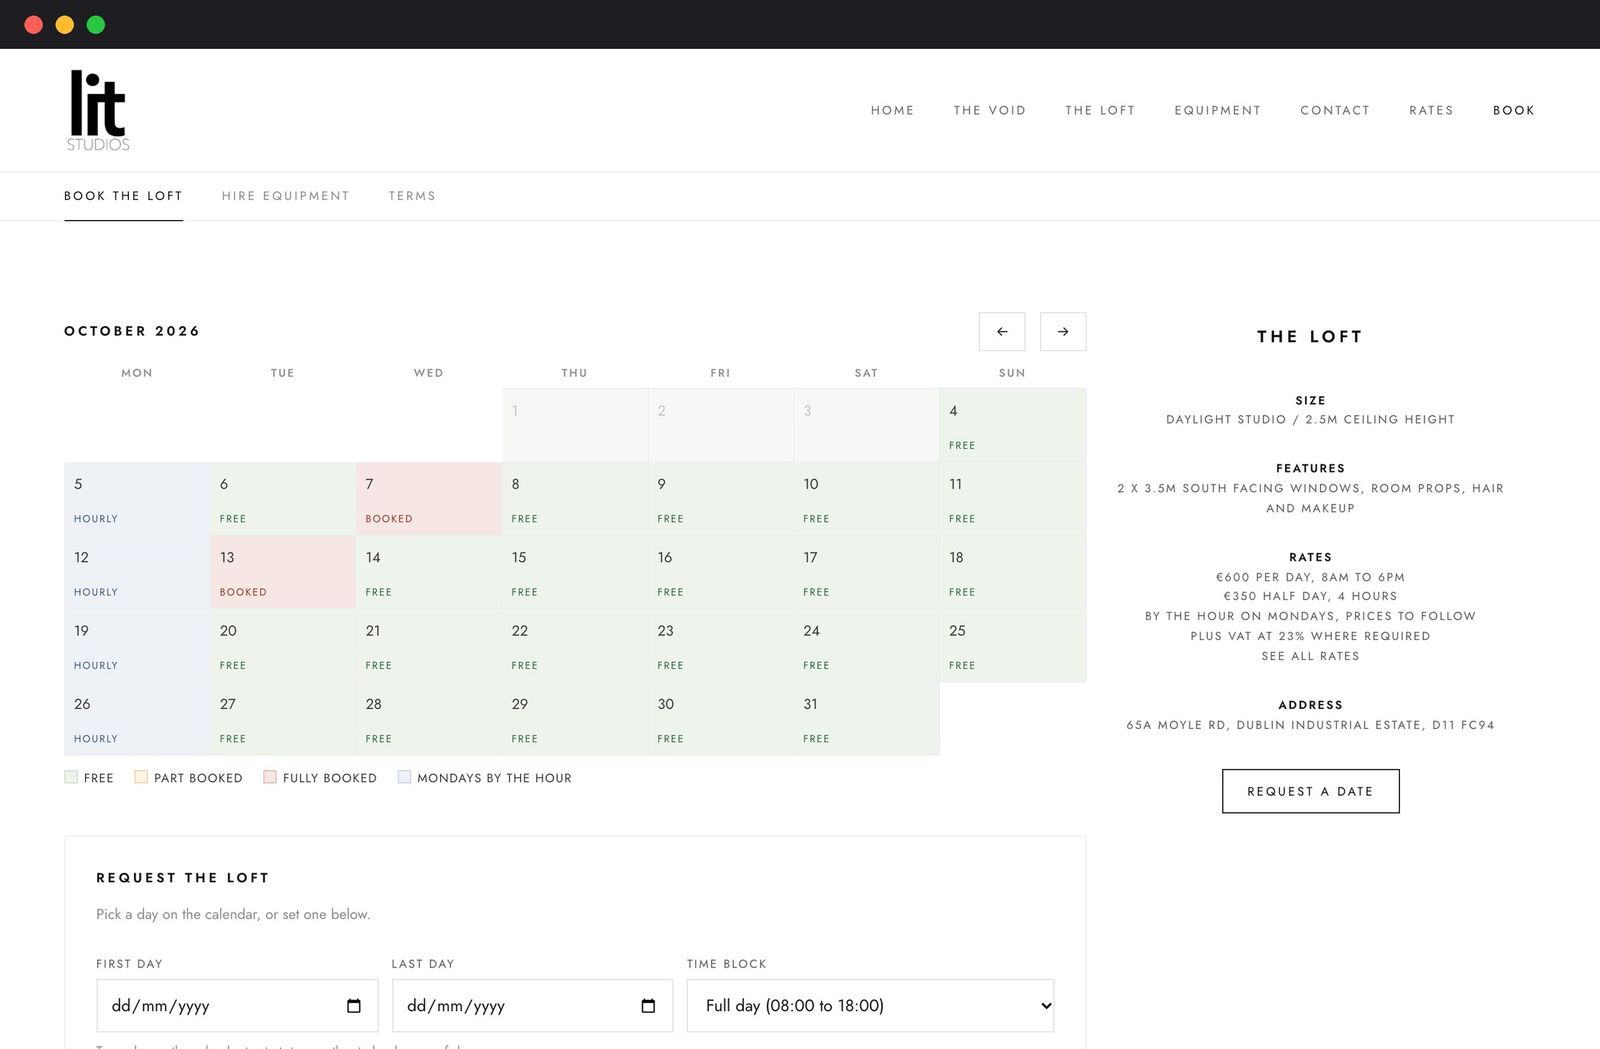Go to previous month with left arrow
This screenshot has height=1049, width=1600.
click(1002, 331)
